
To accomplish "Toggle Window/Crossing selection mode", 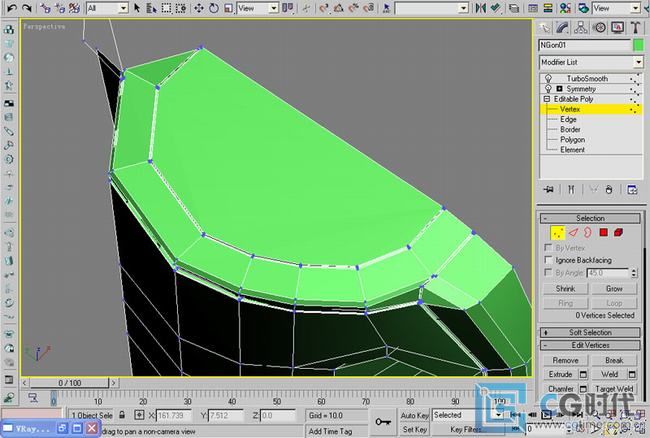I will [x=180, y=8].
